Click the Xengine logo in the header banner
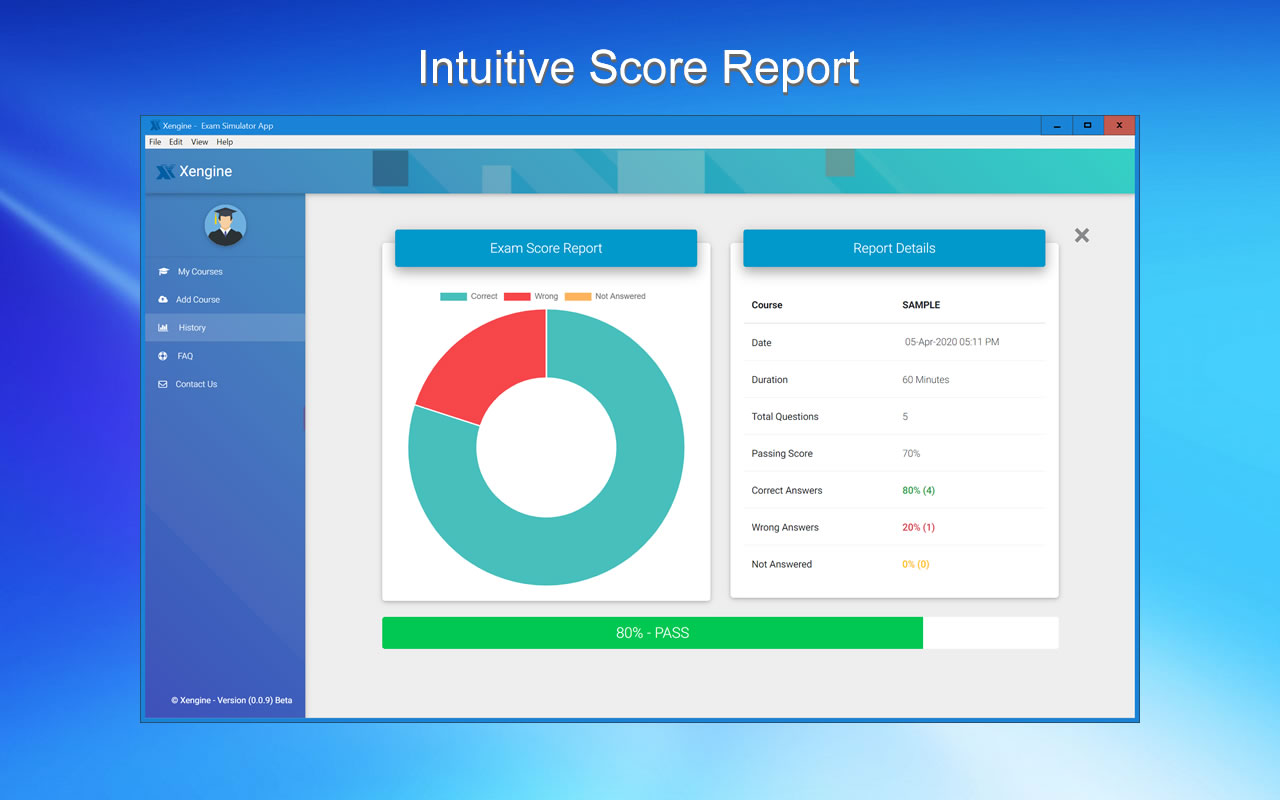This screenshot has width=1280, height=800. pos(196,171)
